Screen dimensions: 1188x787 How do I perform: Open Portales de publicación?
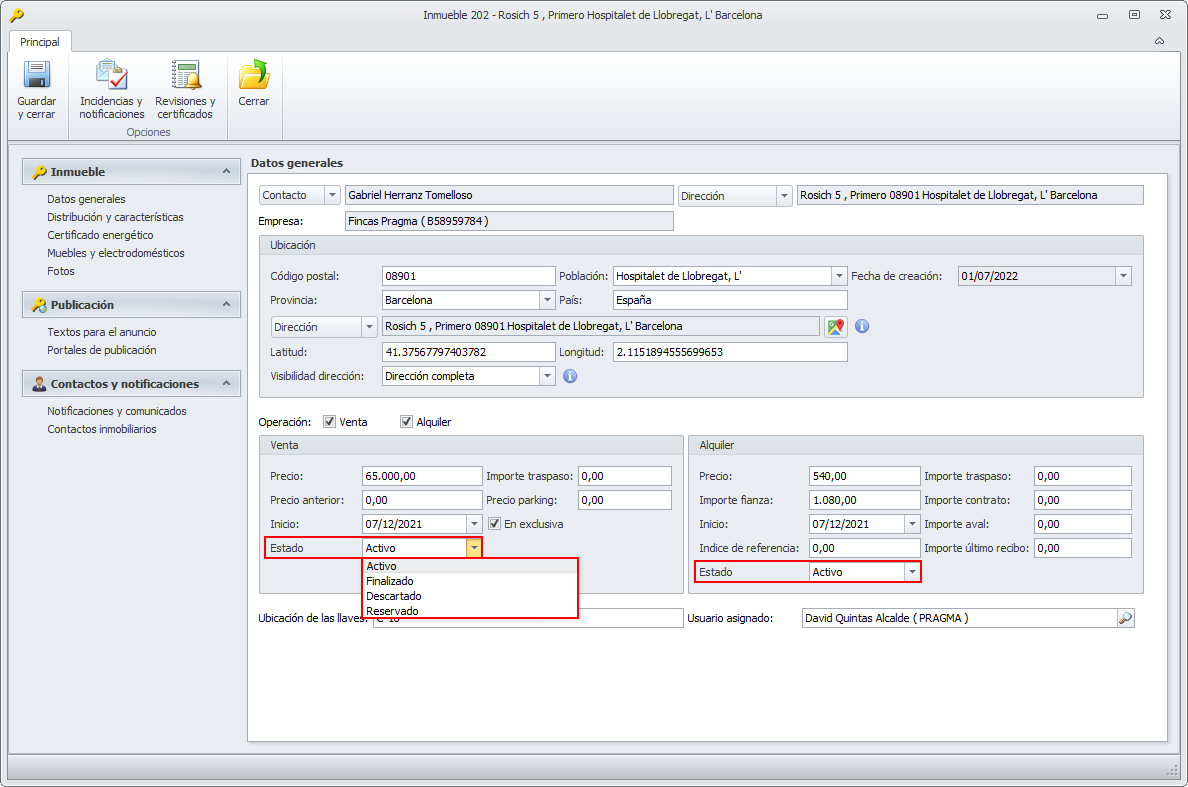(102, 350)
